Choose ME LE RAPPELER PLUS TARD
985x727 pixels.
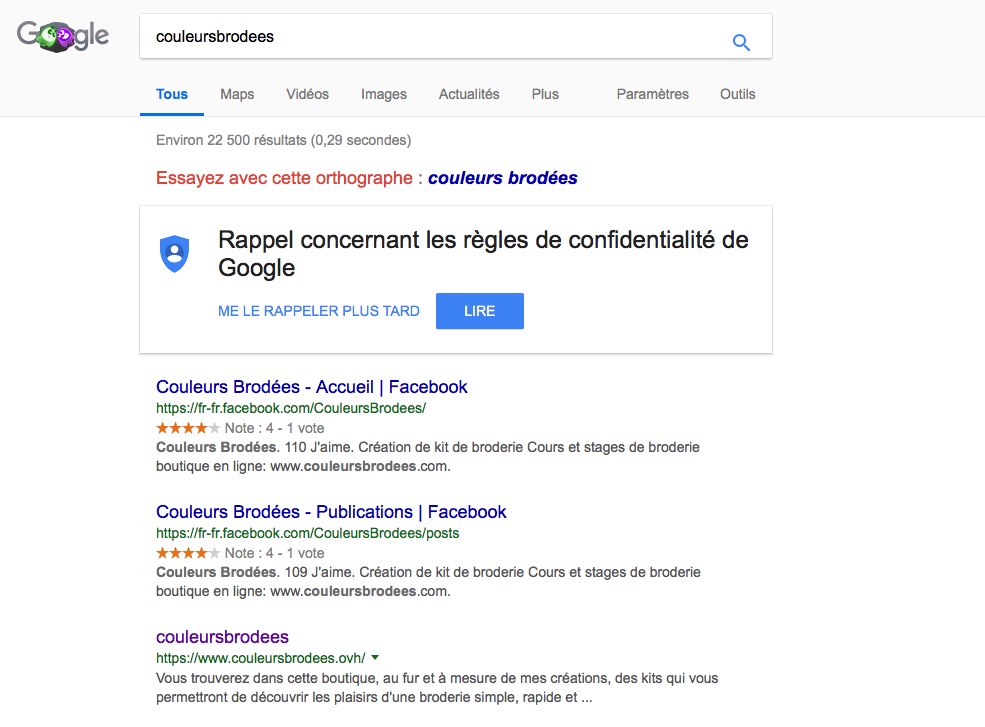pos(318,311)
